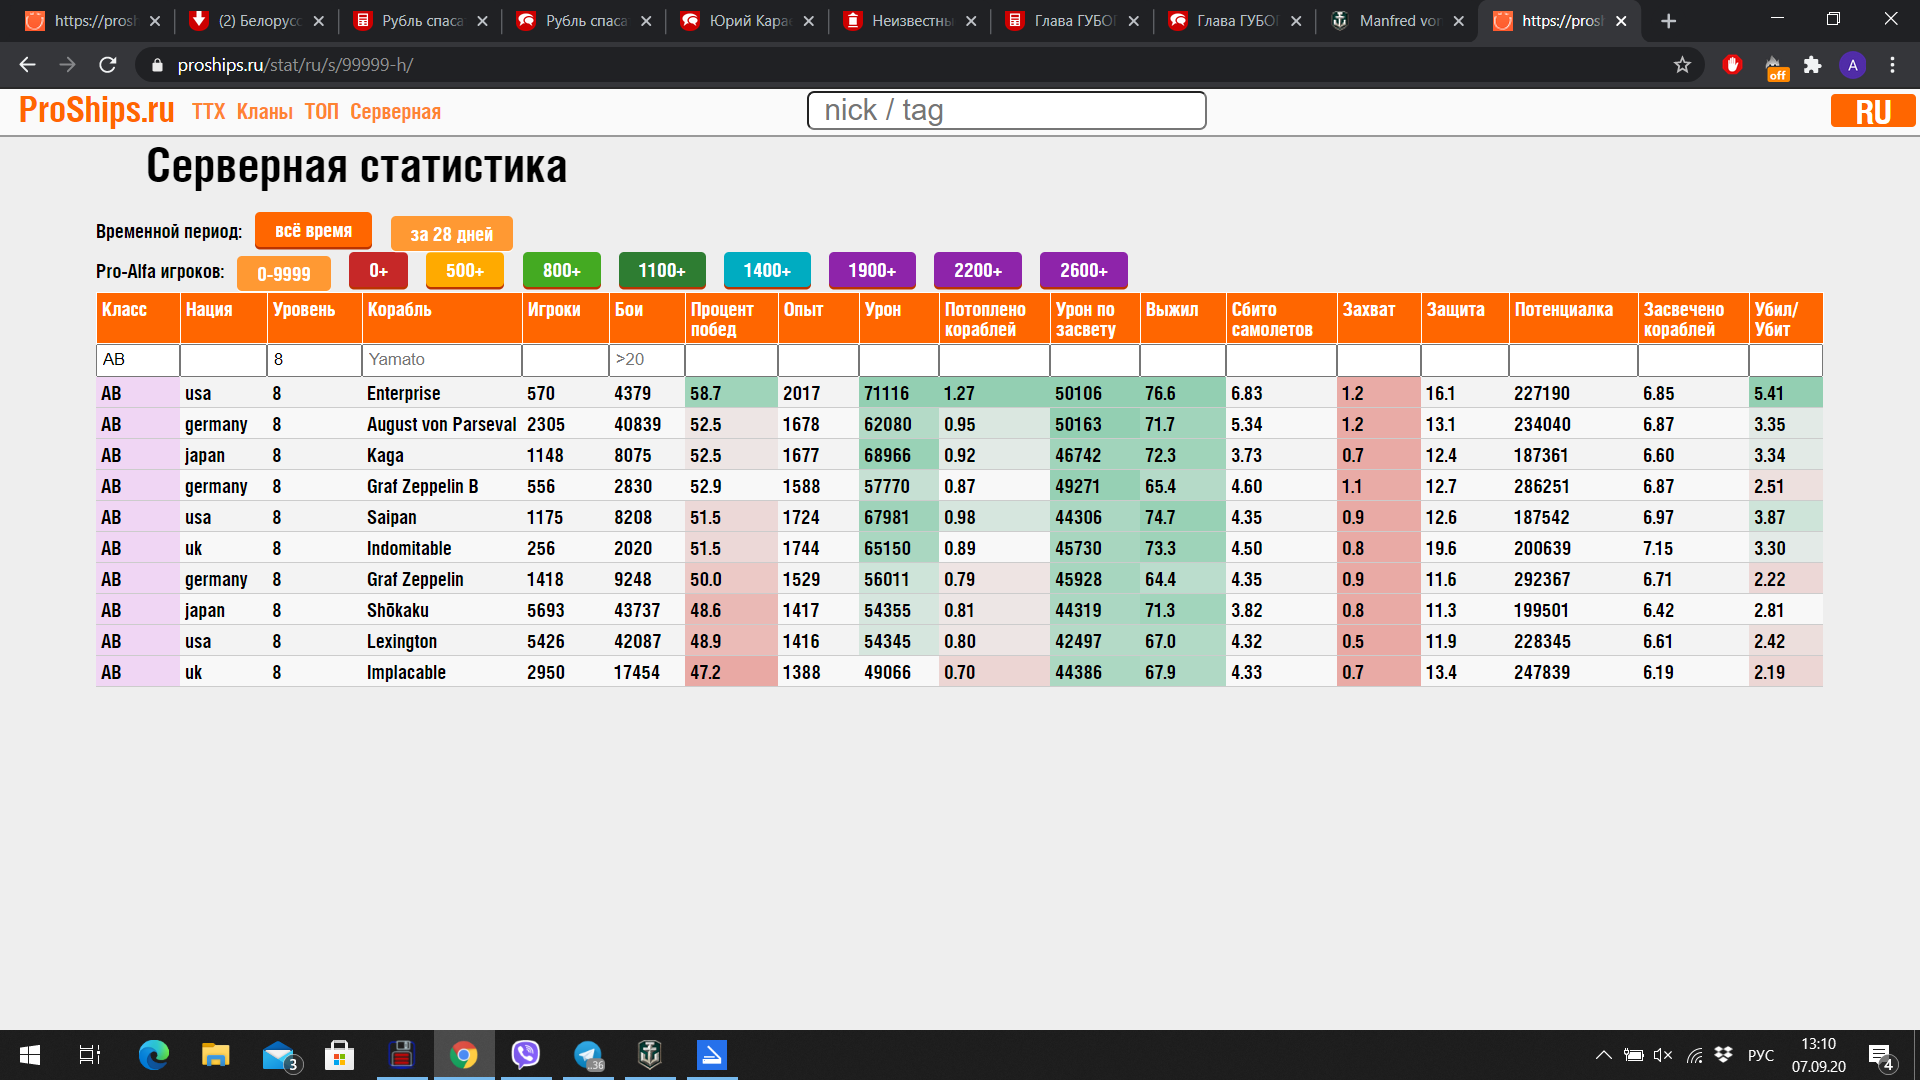Viewport: 1920px width, 1080px height.
Task: Open the Кланы menu item
Action: 264,112
